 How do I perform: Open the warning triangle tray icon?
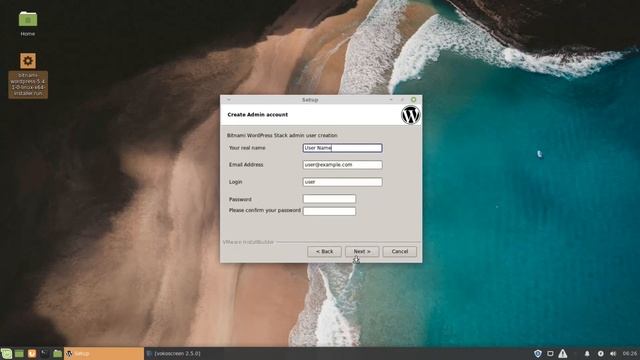pos(563,353)
